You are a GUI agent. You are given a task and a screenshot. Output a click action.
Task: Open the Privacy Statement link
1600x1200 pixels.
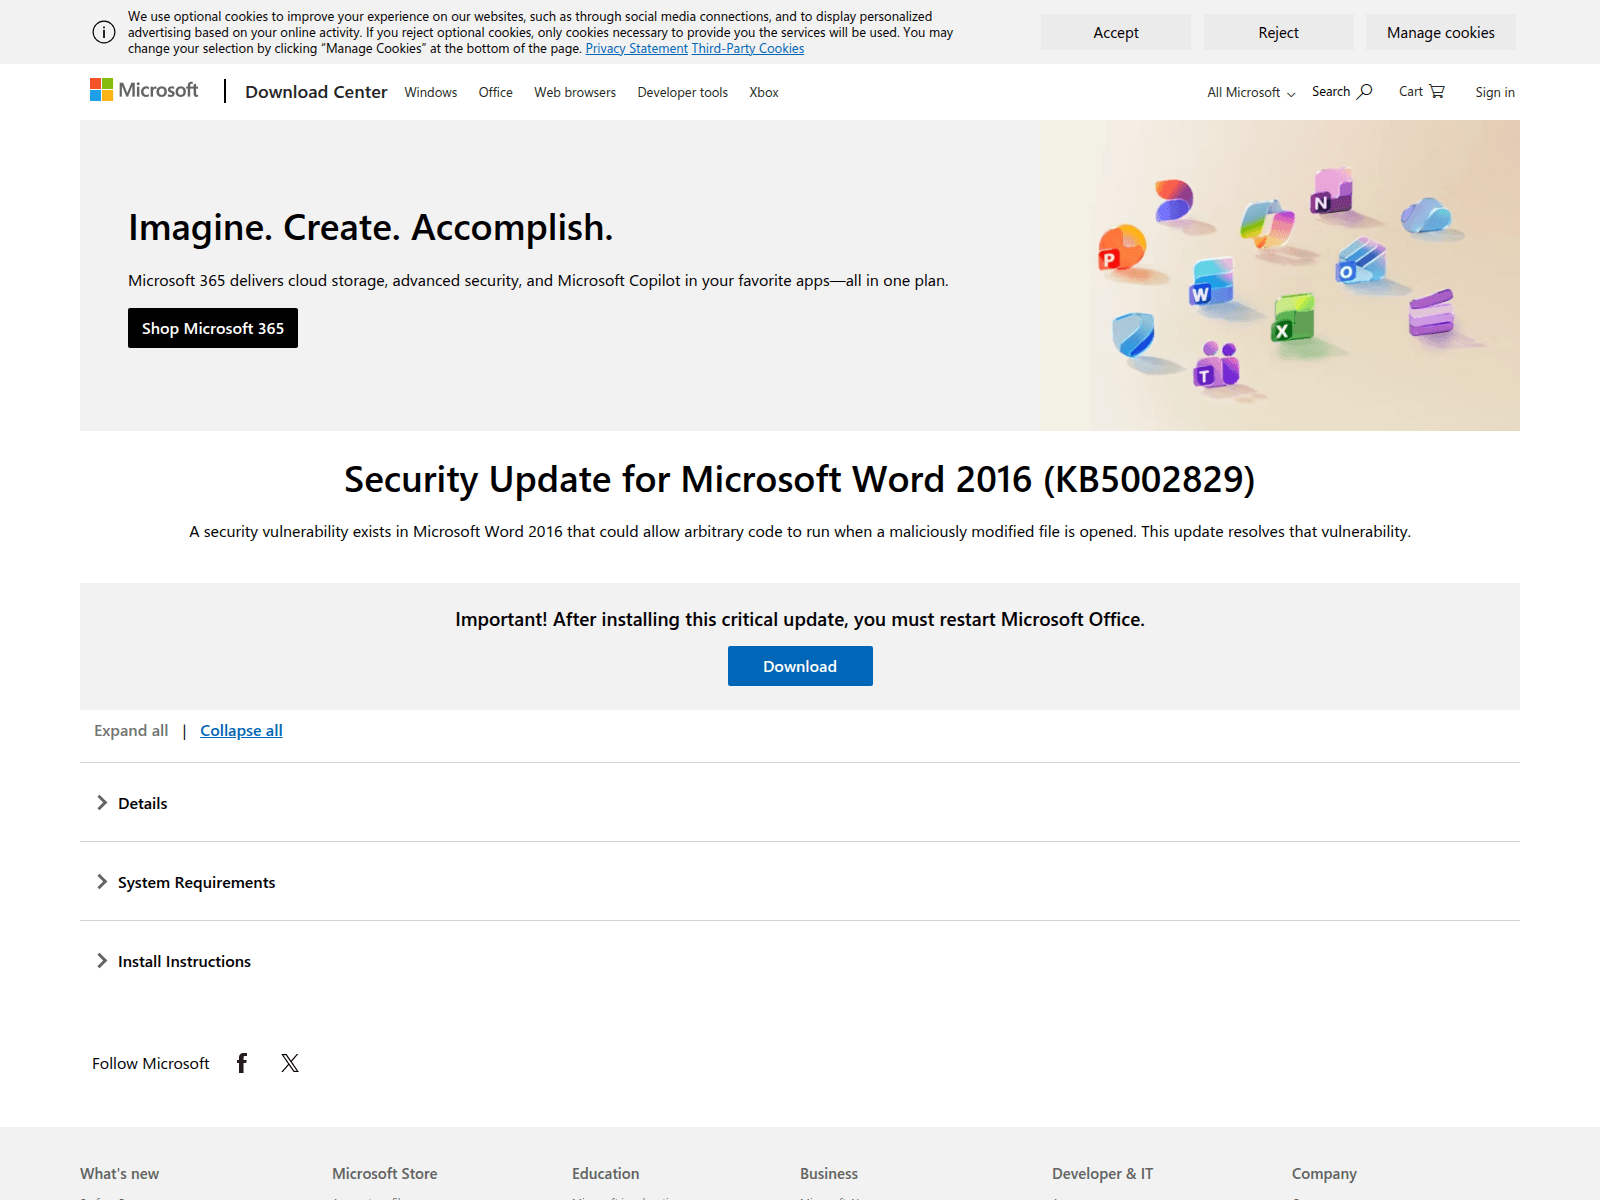[x=637, y=48]
